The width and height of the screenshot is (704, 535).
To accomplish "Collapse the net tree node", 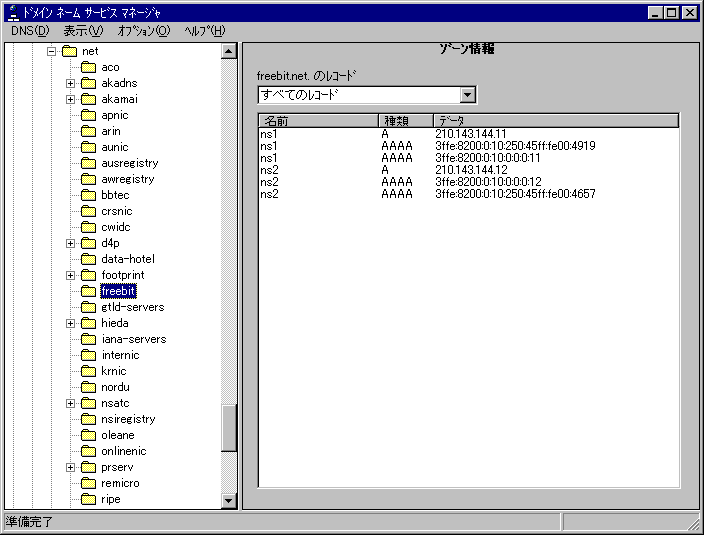I will click(x=51, y=51).
